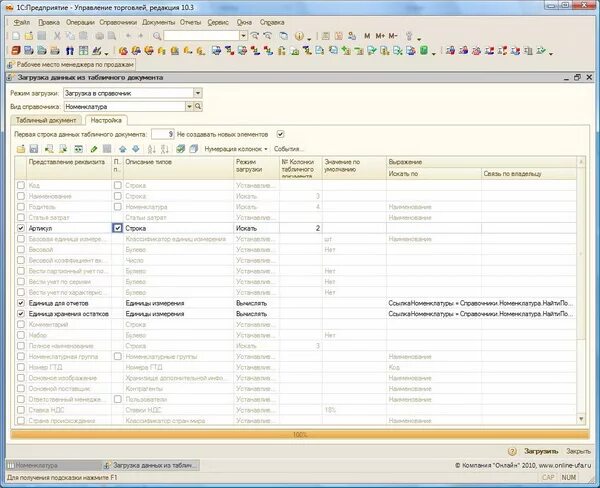Click the red book icon at toolbar start
Viewport: 600px width, 488px height.
[15, 51]
